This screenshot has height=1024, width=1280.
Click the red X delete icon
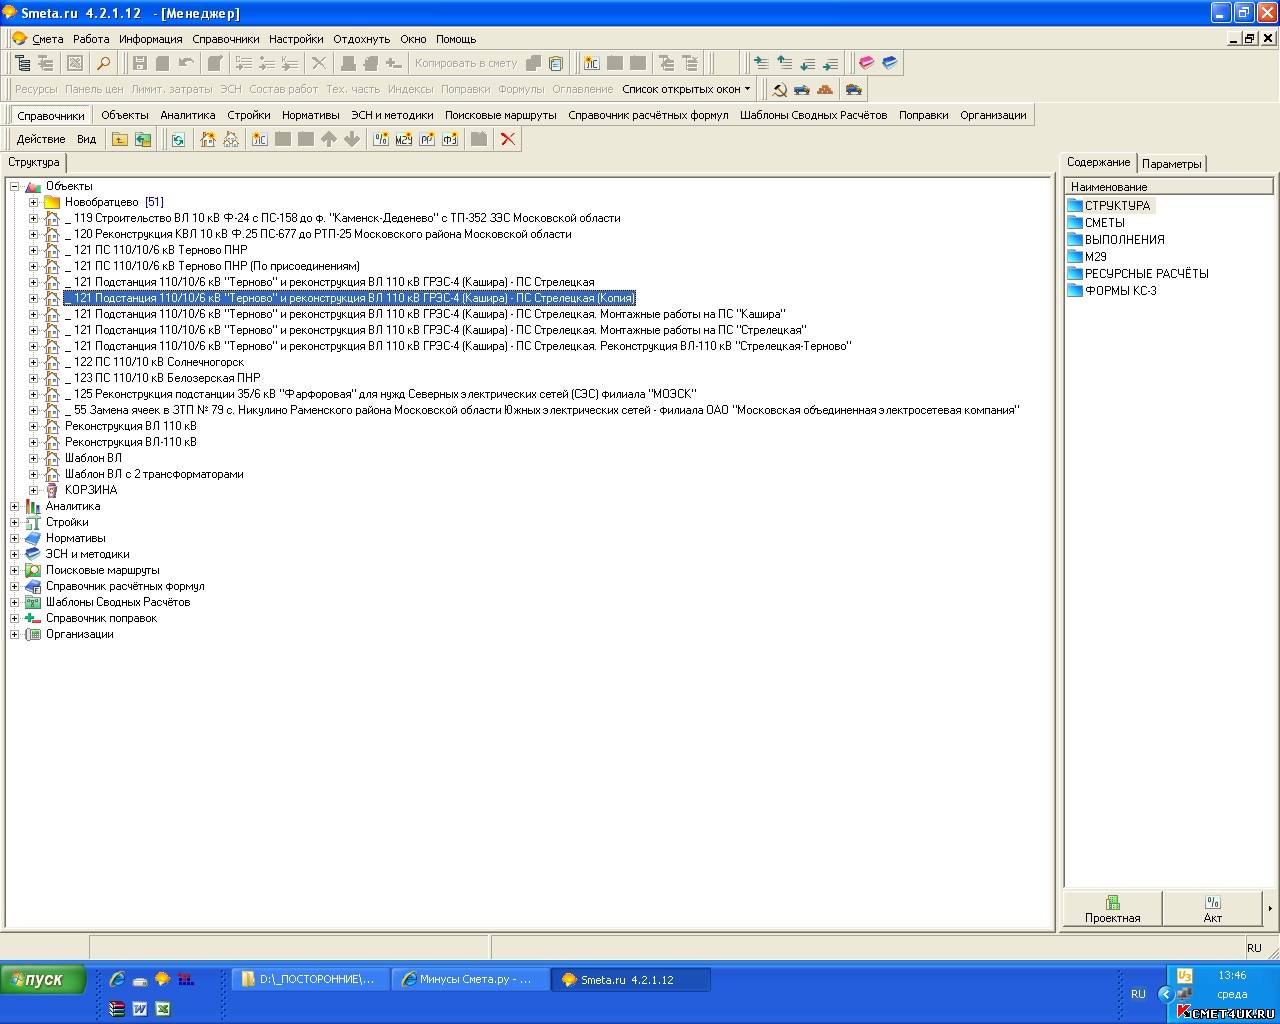click(508, 139)
